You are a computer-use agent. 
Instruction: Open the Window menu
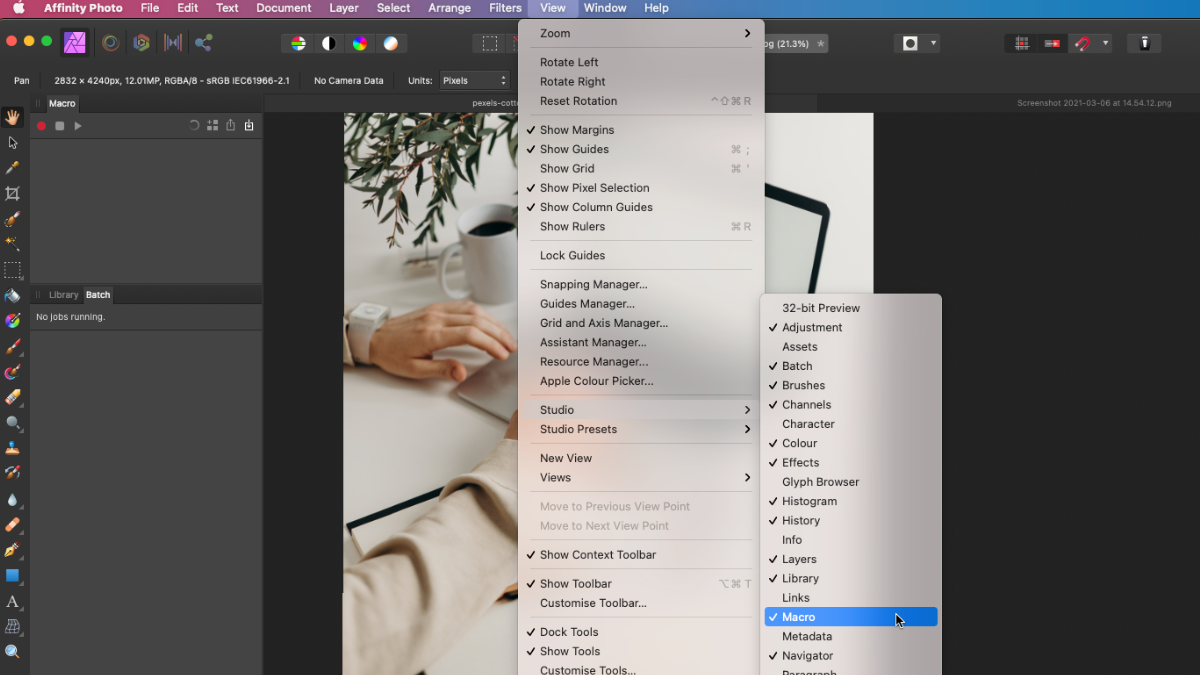click(604, 8)
